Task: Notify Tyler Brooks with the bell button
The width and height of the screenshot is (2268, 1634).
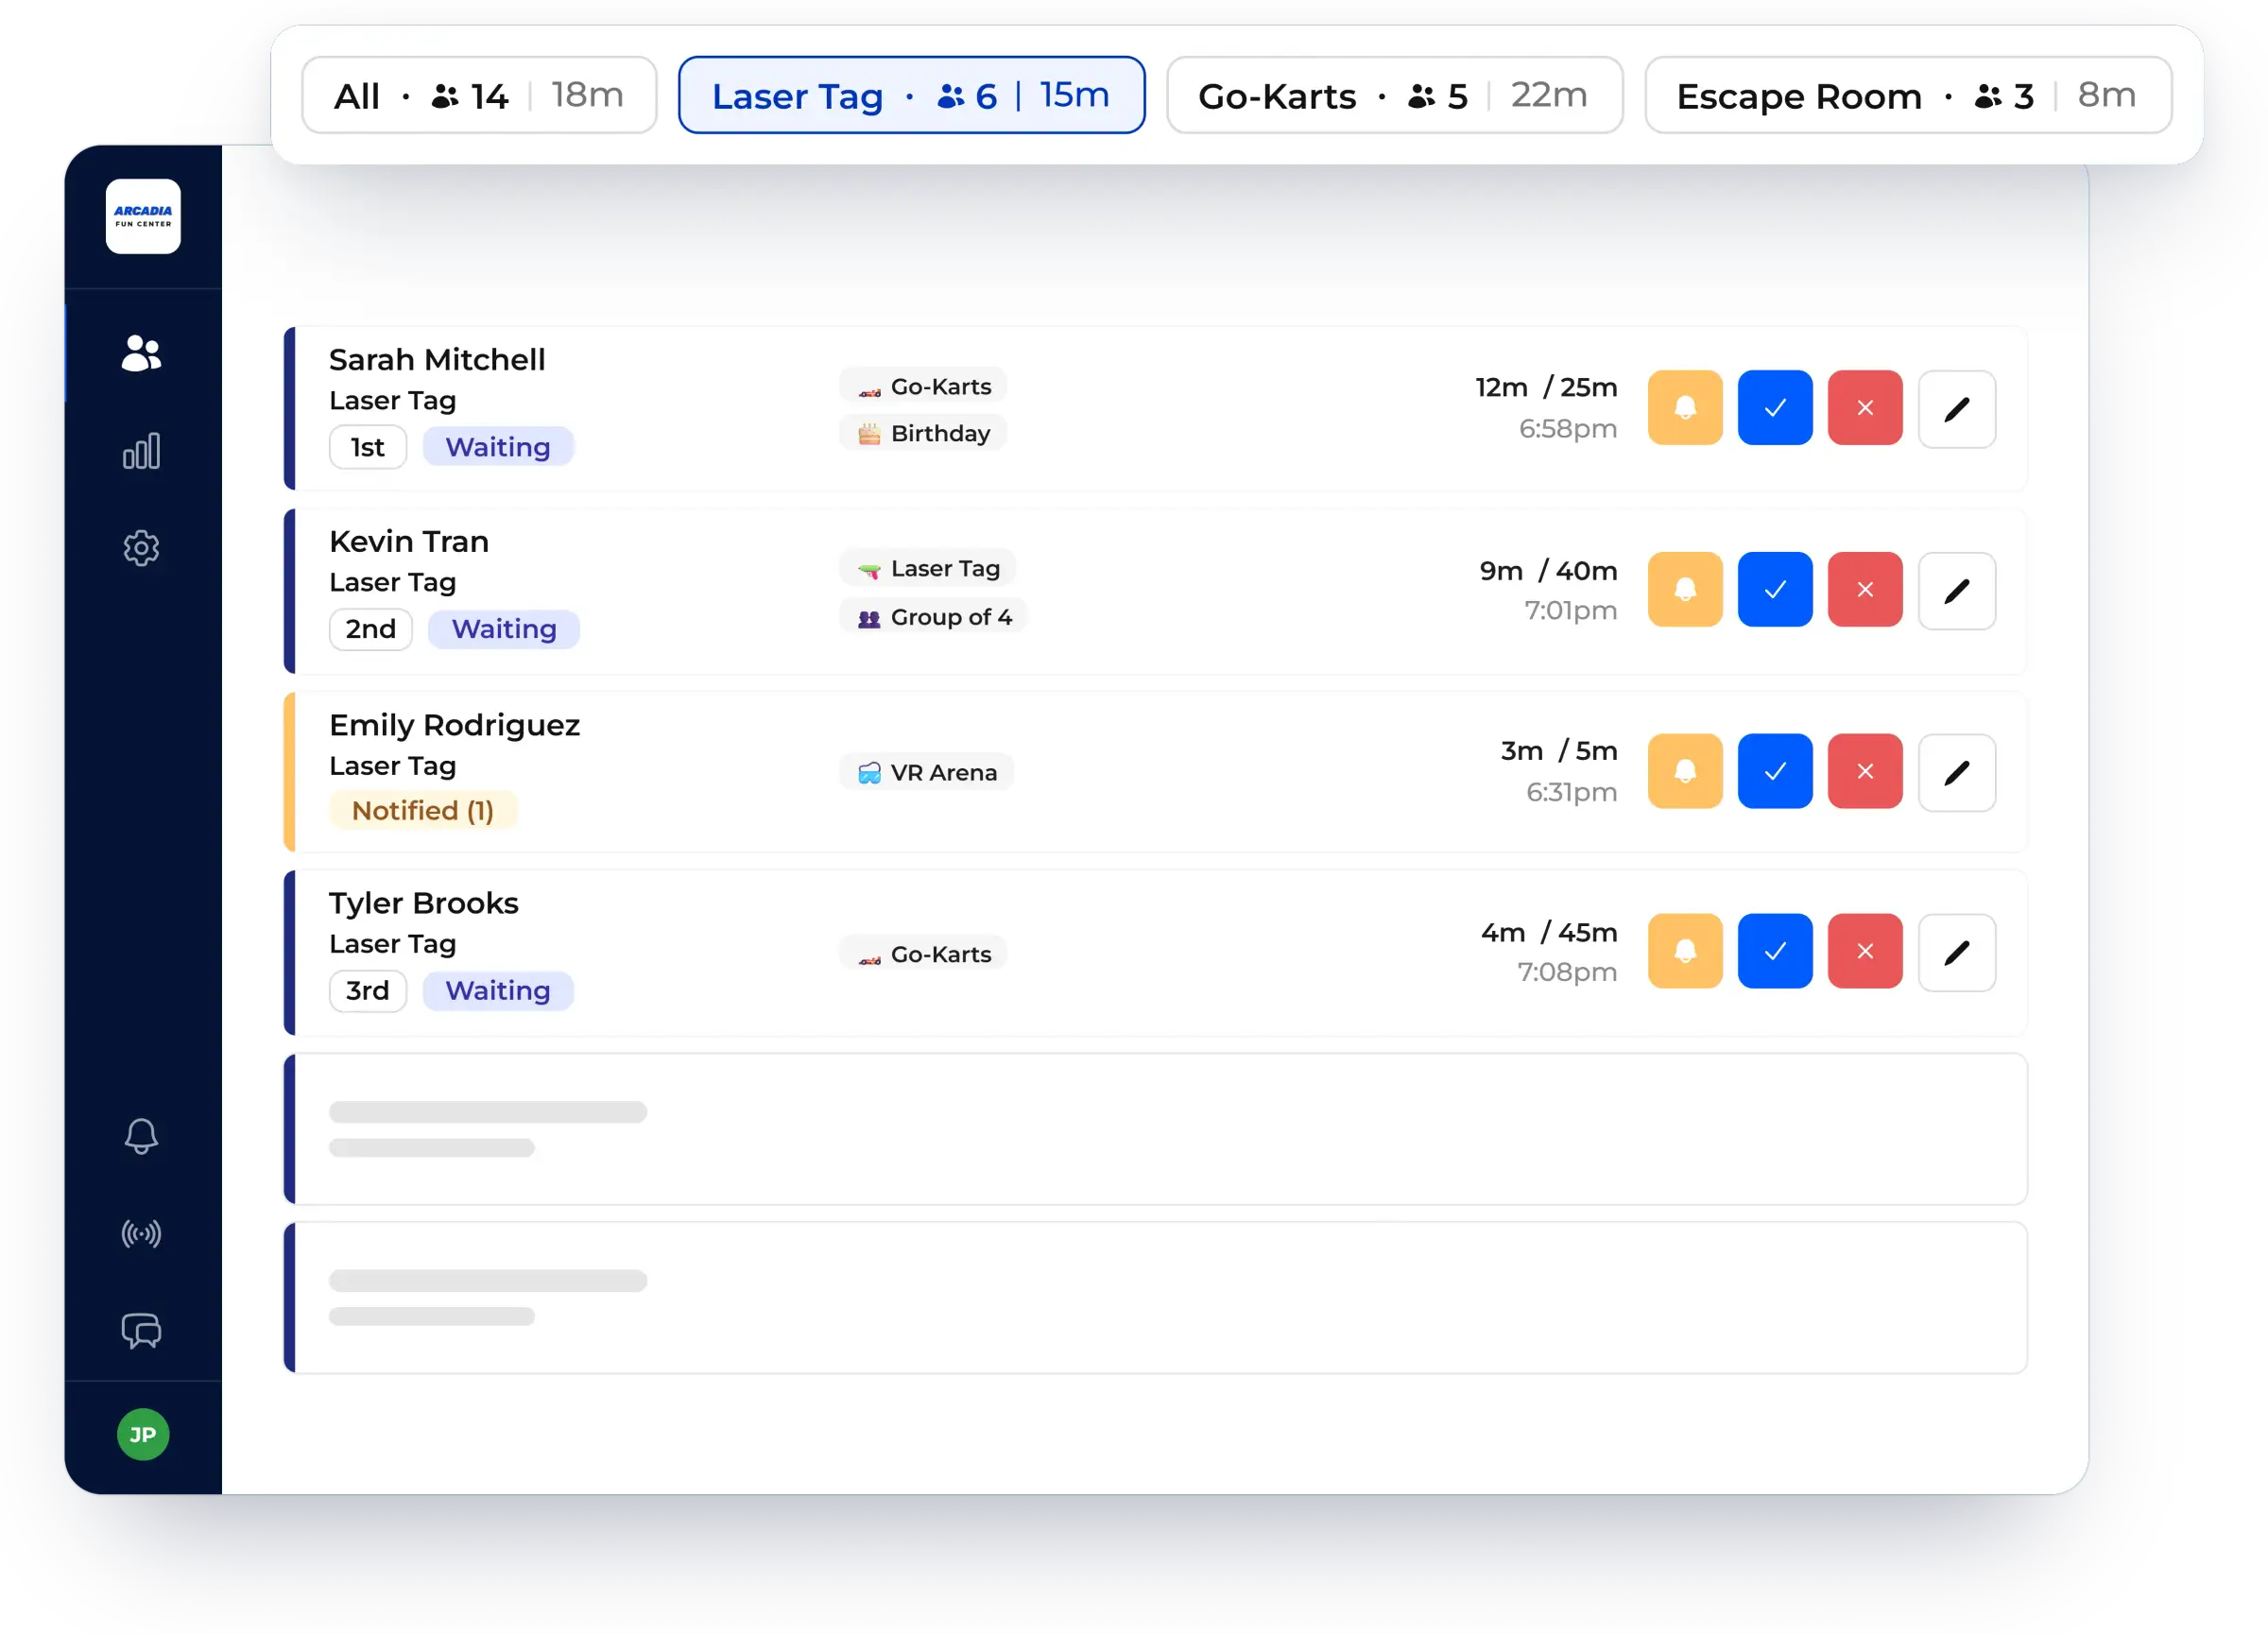Action: point(1685,951)
